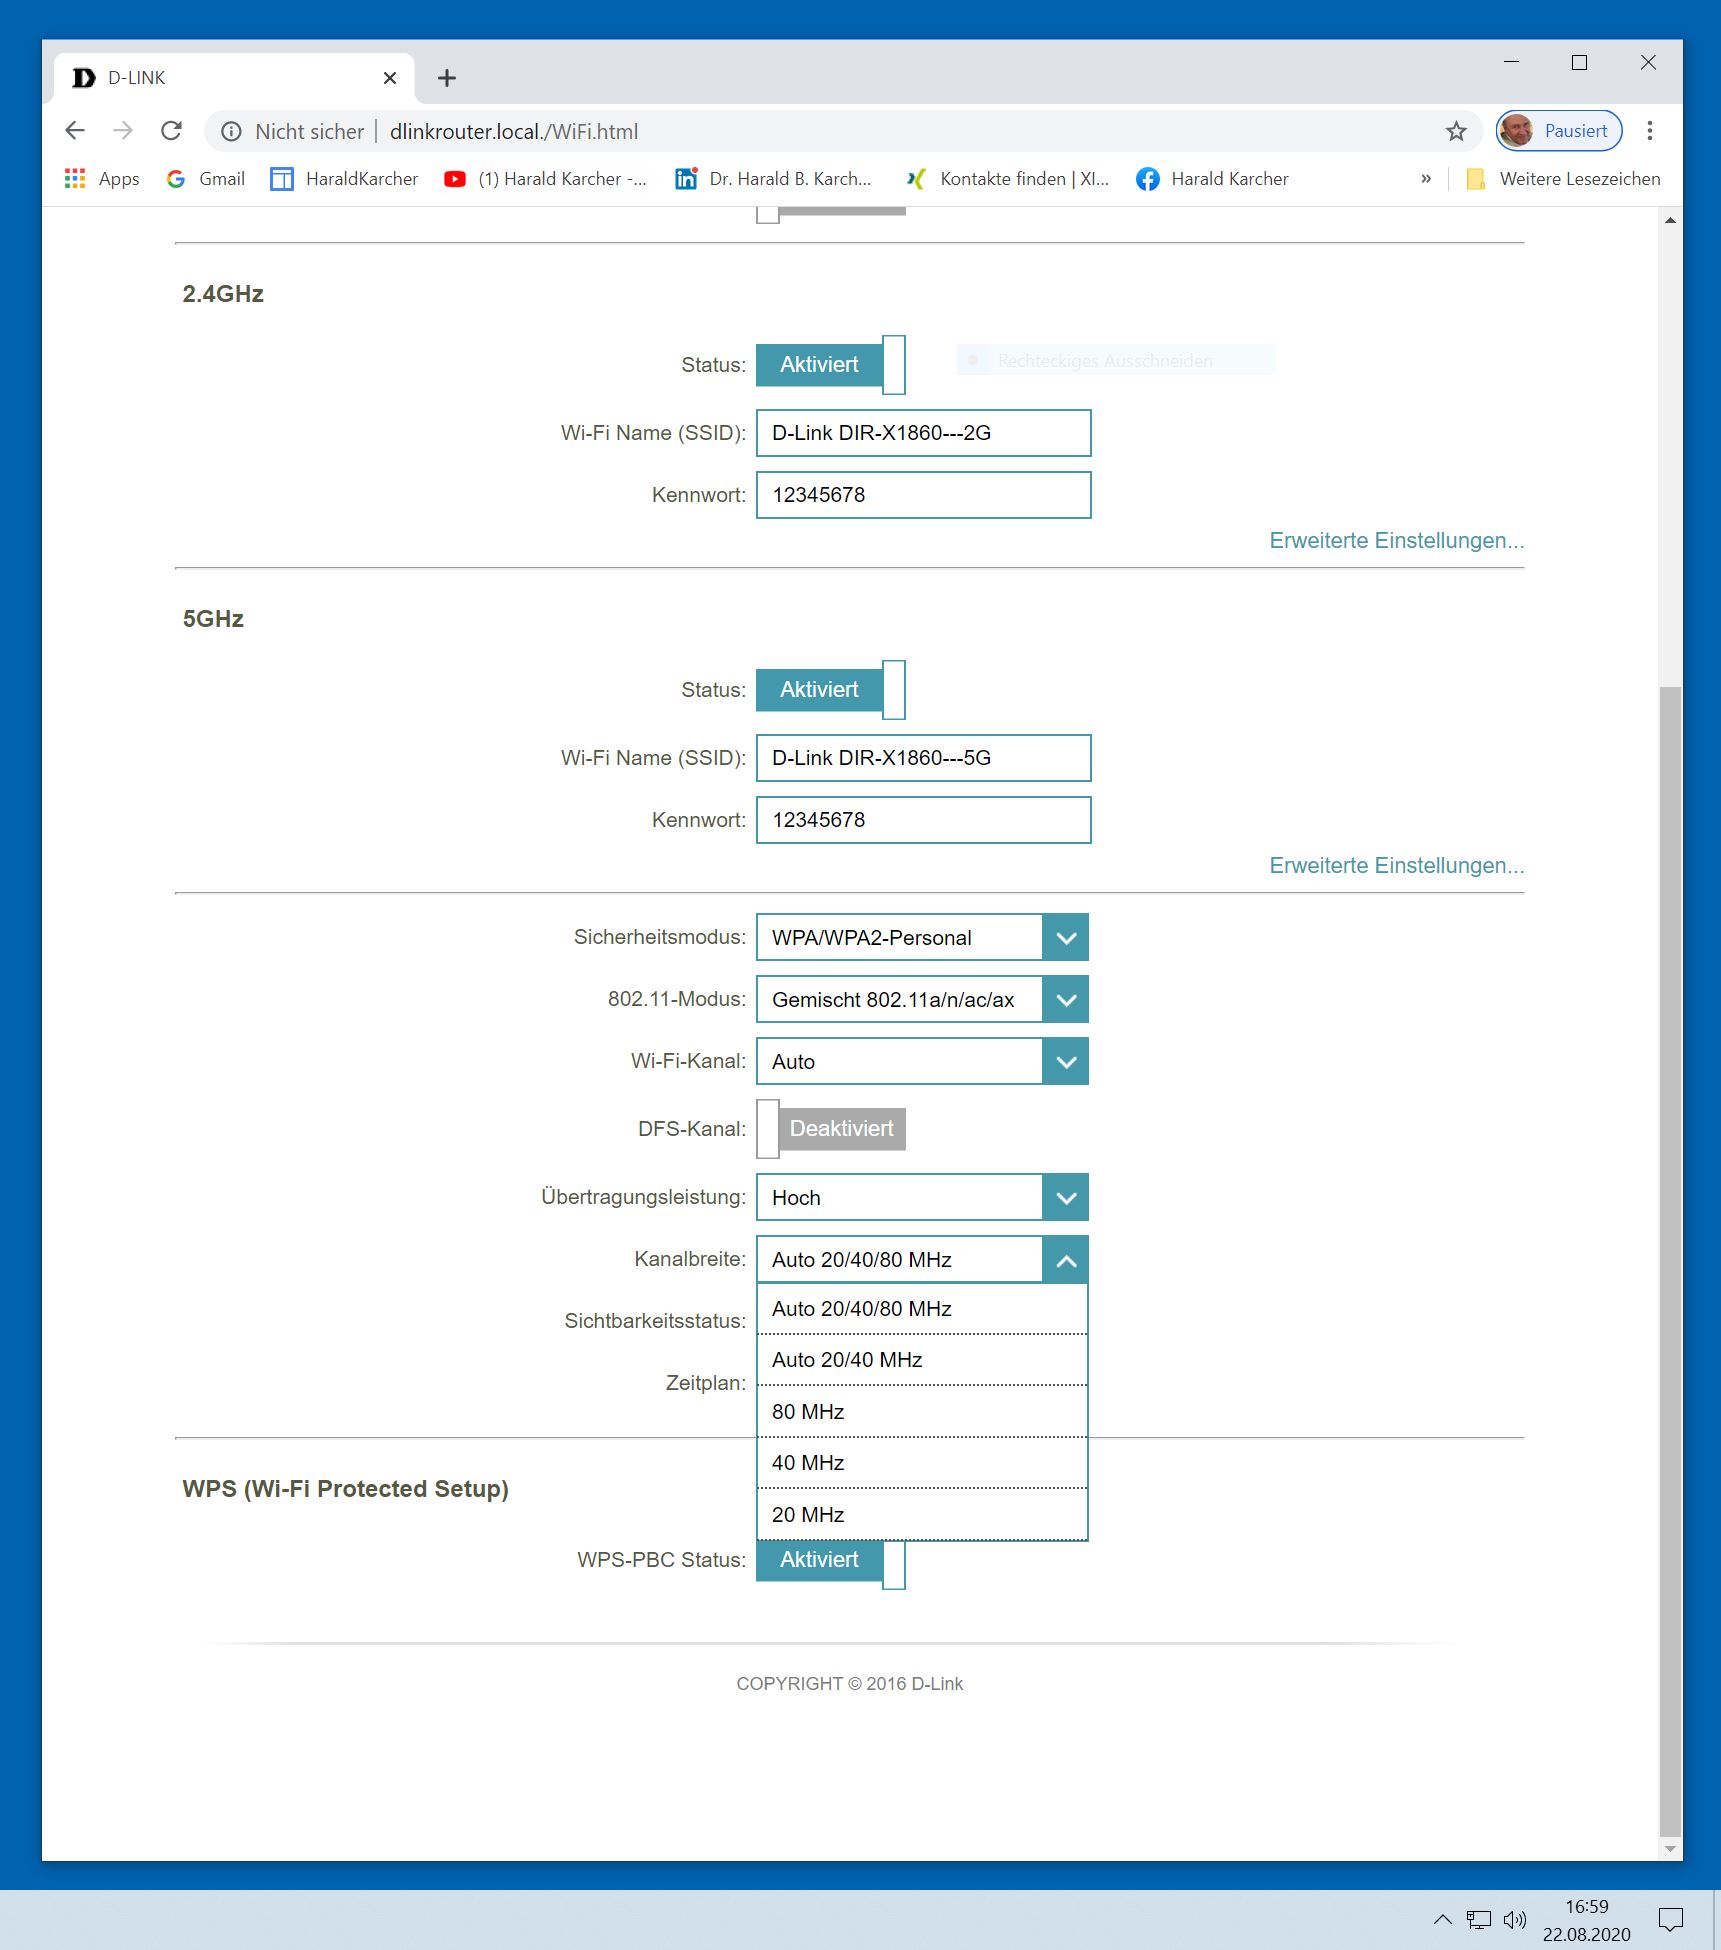The height and width of the screenshot is (1950, 1721).
Task: Open the Sicherheitsmodus dropdown
Action: coord(922,938)
